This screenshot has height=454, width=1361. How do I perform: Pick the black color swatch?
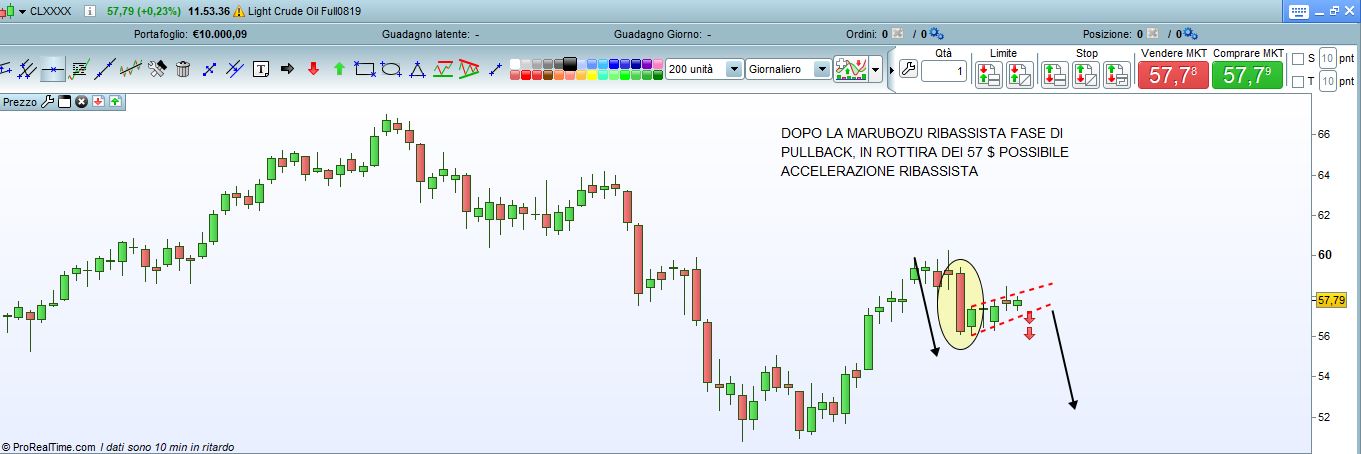(x=570, y=62)
